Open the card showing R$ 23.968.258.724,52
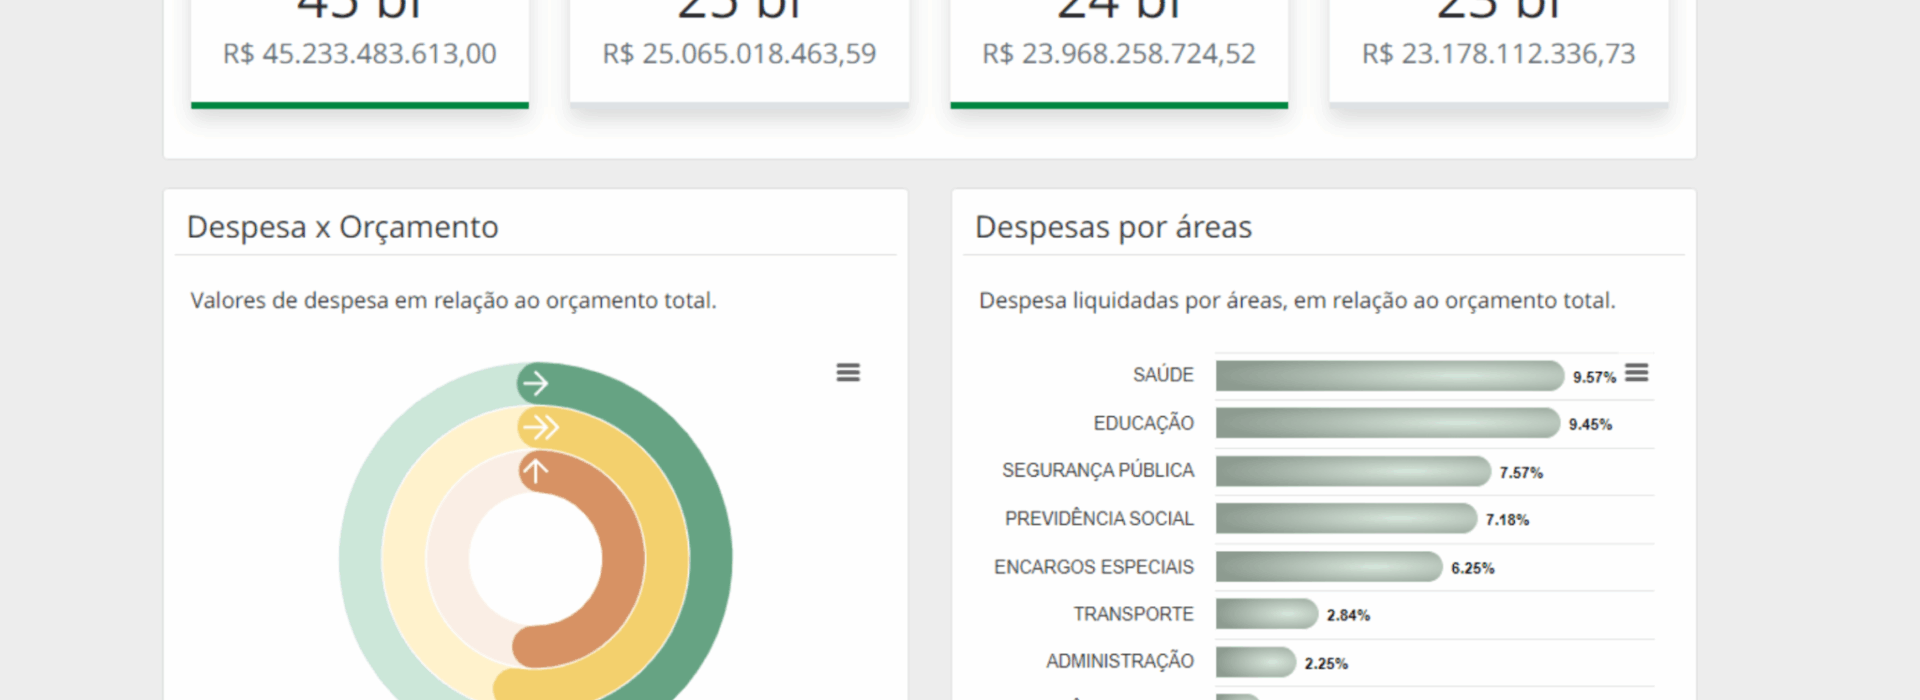The height and width of the screenshot is (700, 1920). (x=1118, y=50)
